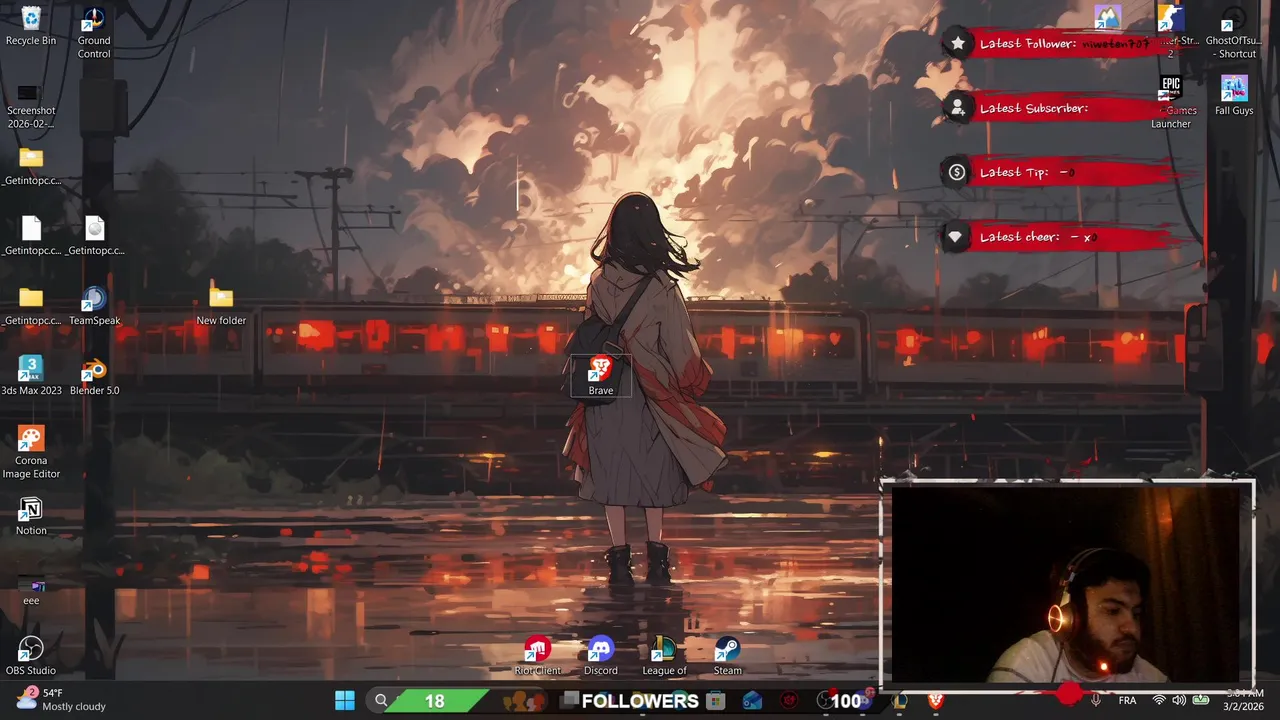
Task: Open the weather widget showing 54°F
Action: [60, 699]
